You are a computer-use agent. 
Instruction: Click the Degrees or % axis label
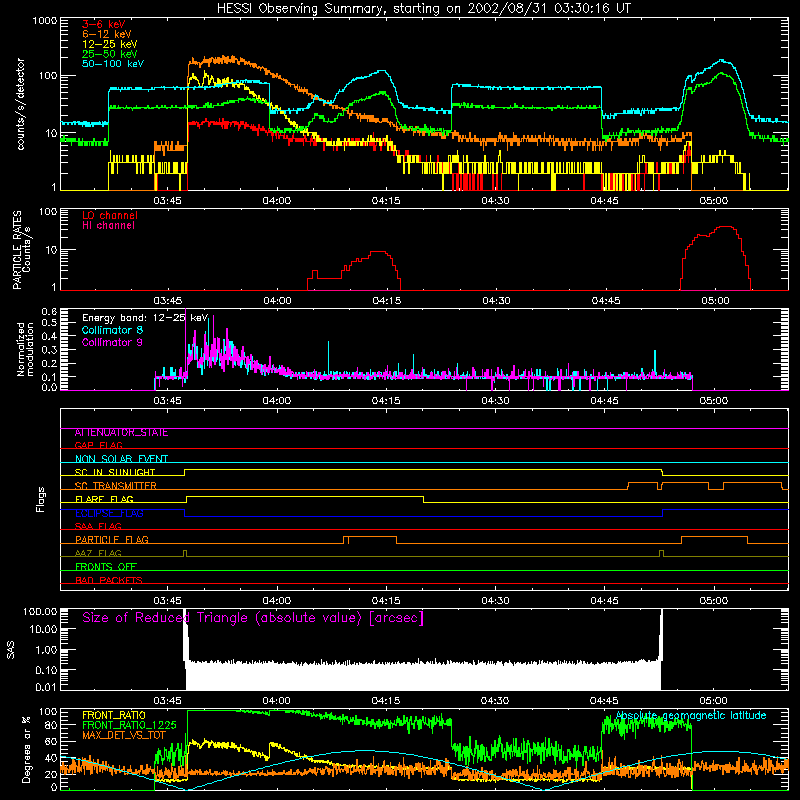26,749
